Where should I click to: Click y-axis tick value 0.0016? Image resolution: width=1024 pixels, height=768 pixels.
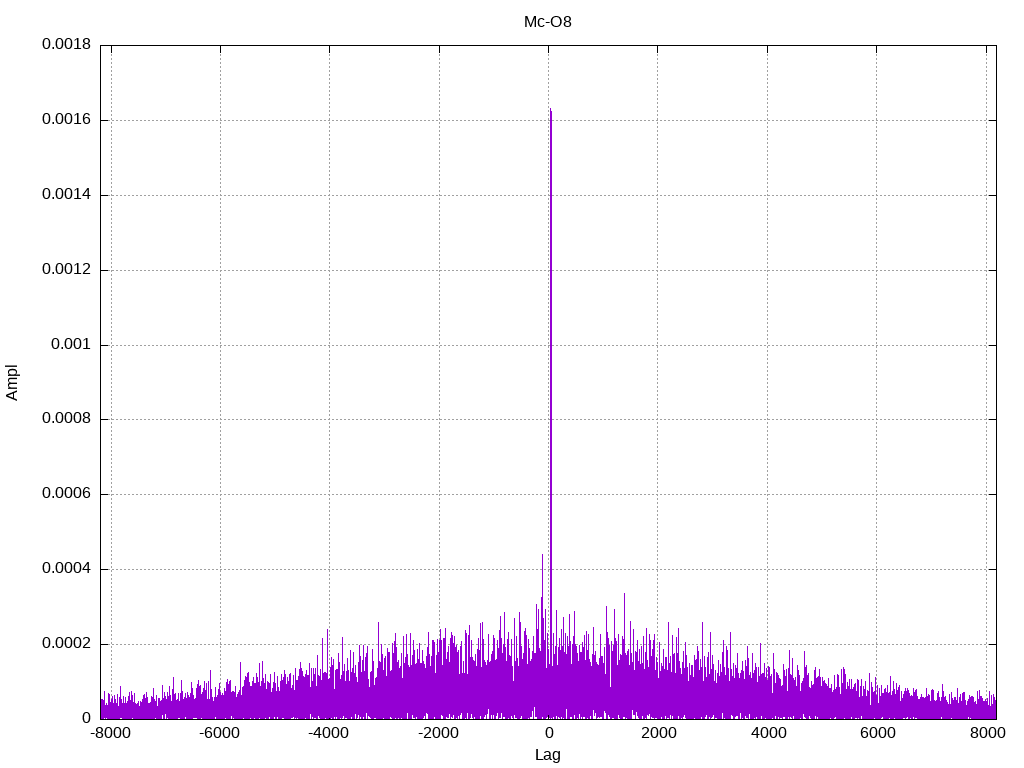(67, 120)
